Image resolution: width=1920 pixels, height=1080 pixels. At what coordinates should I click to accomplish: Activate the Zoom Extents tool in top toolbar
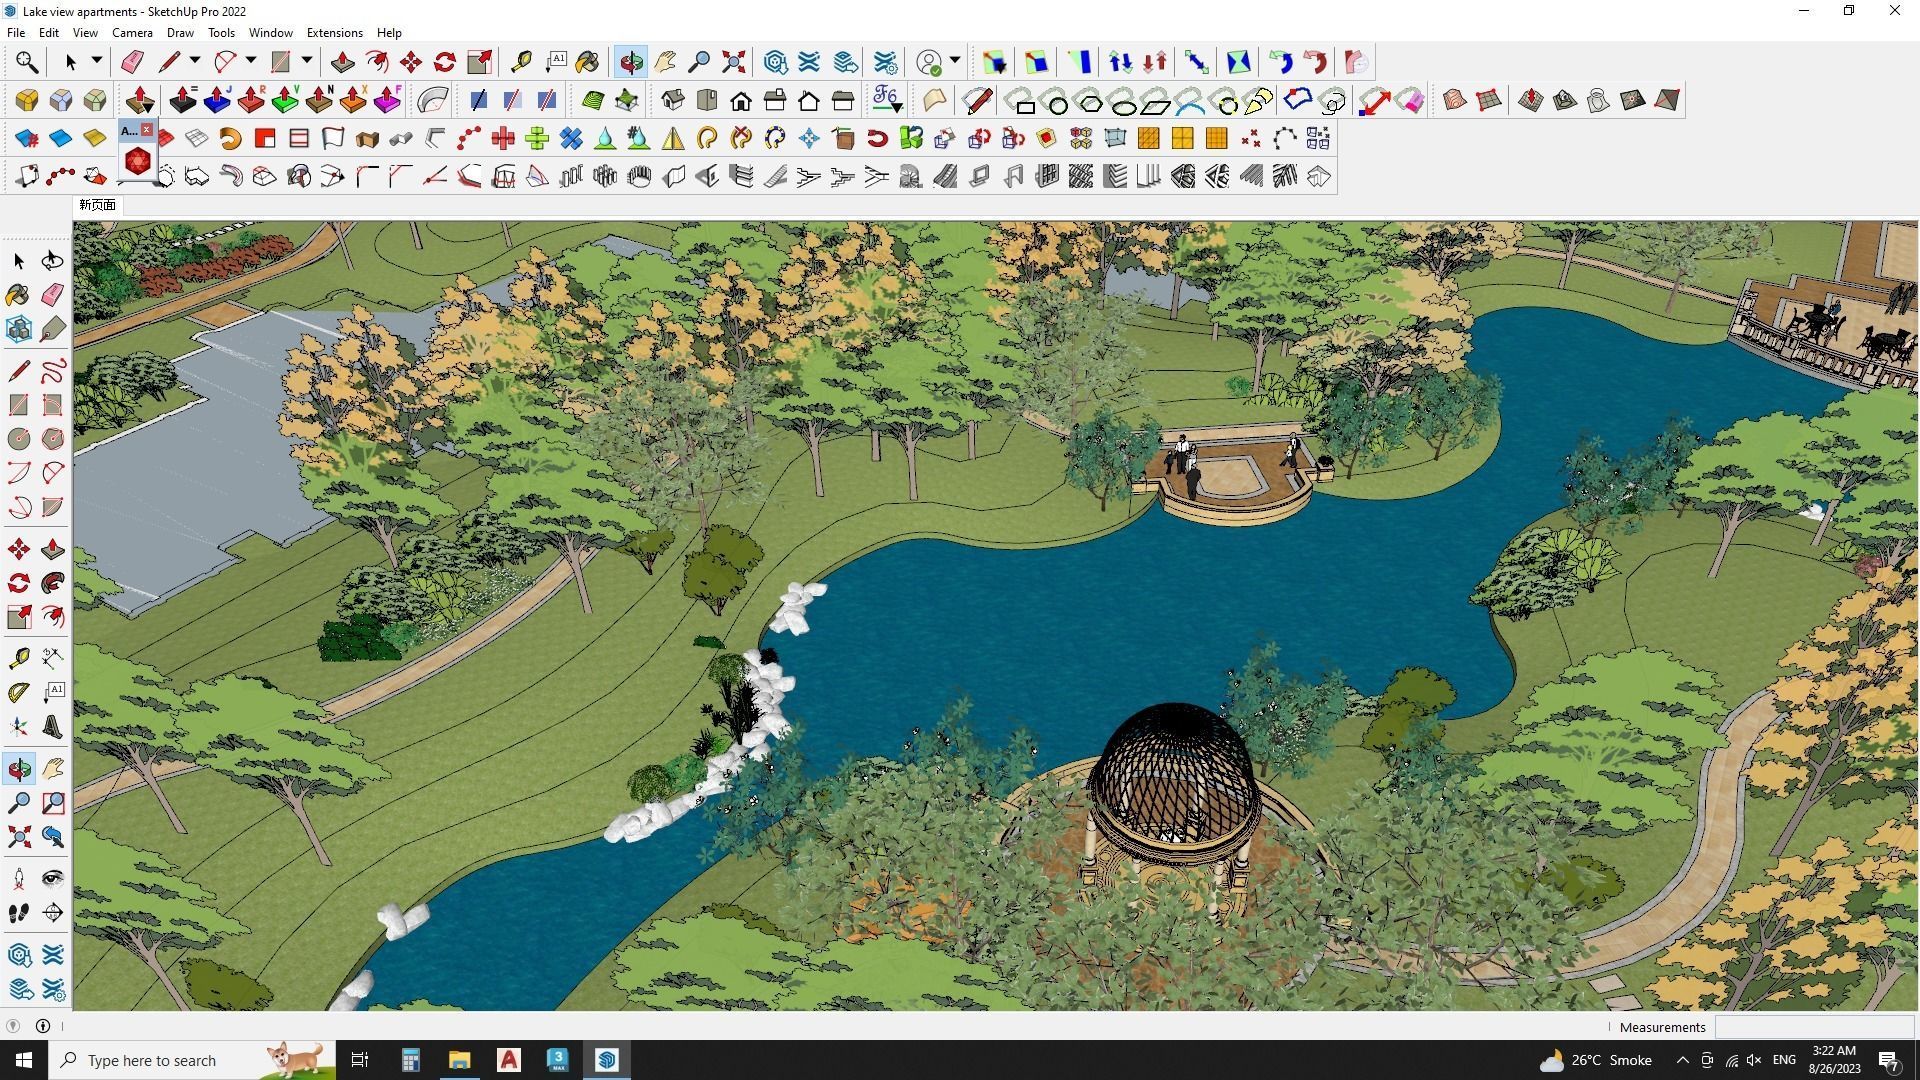pos(733,62)
